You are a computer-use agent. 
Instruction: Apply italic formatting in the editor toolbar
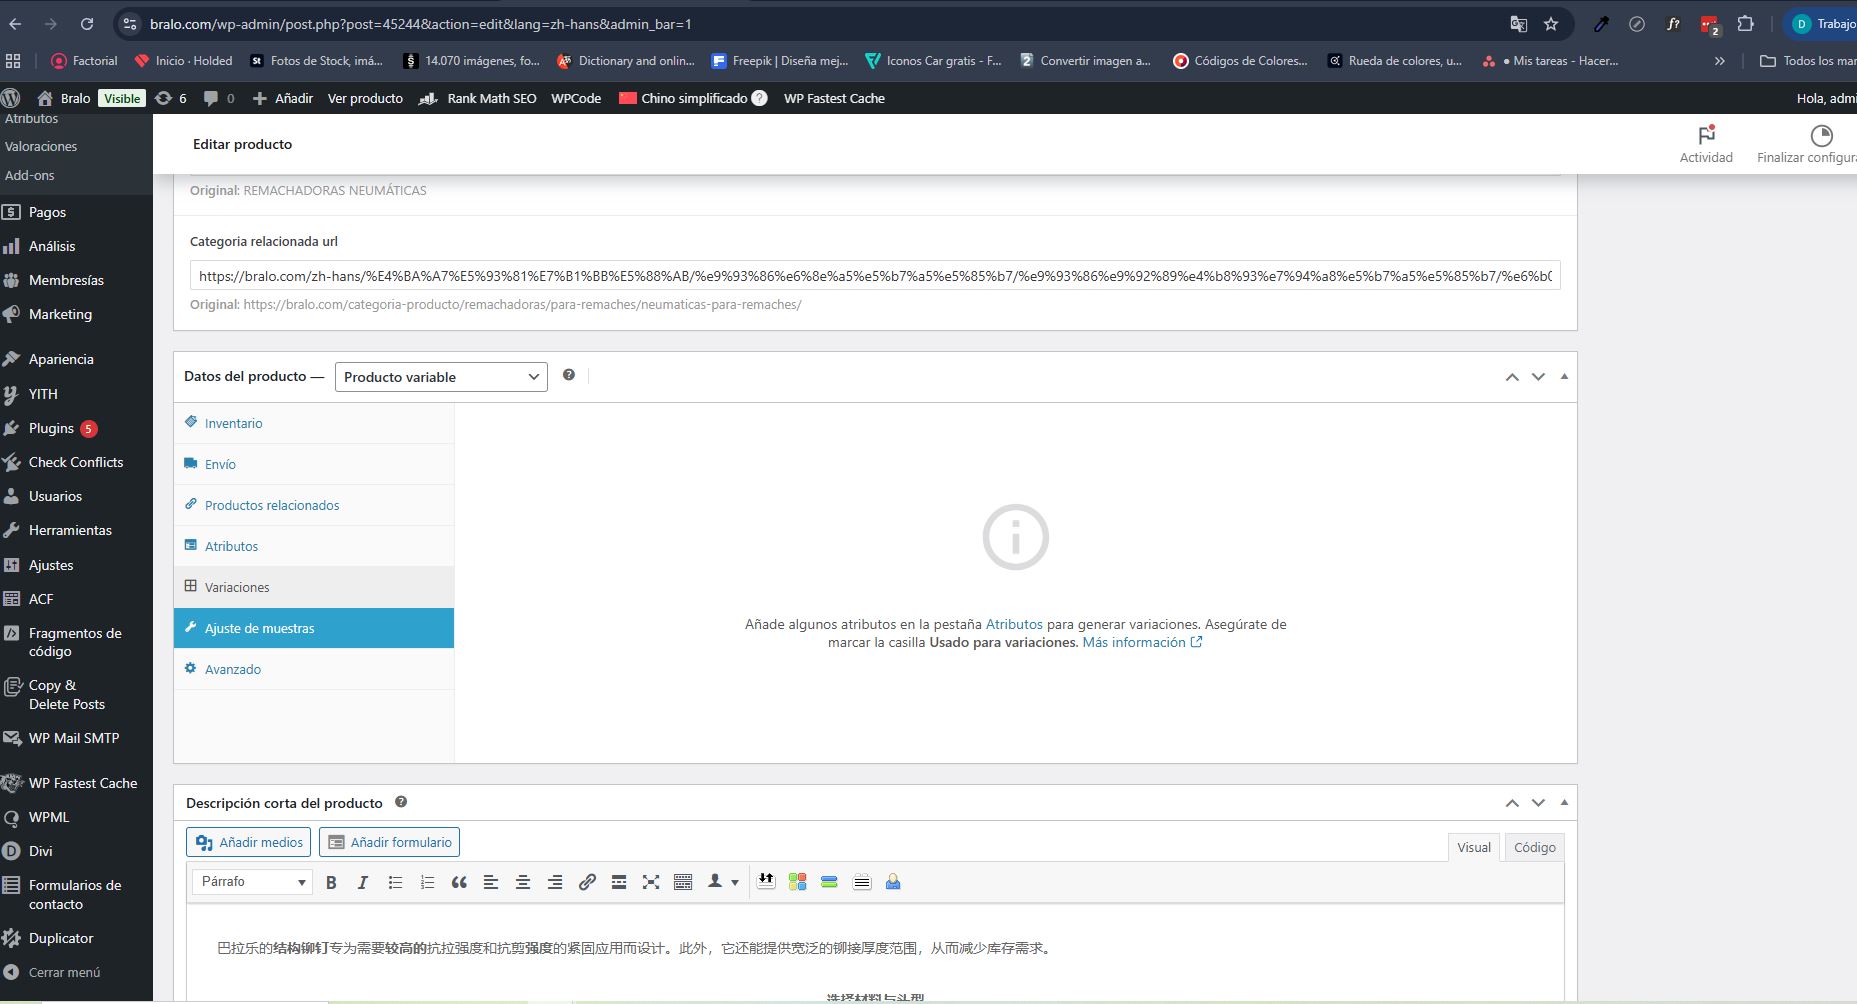[363, 882]
